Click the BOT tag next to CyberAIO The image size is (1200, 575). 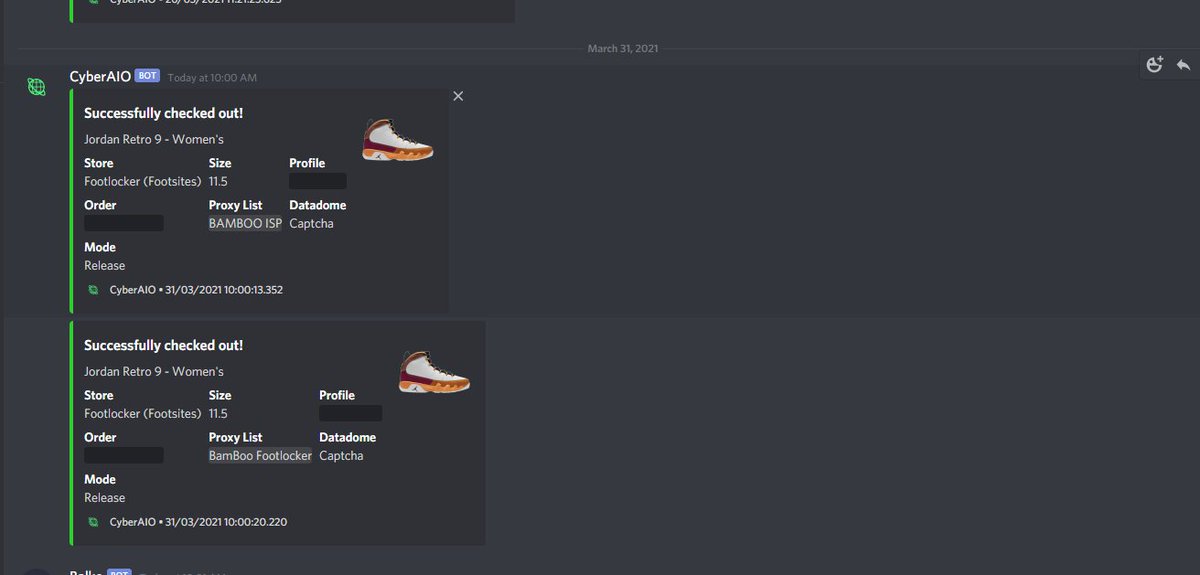click(147, 76)
